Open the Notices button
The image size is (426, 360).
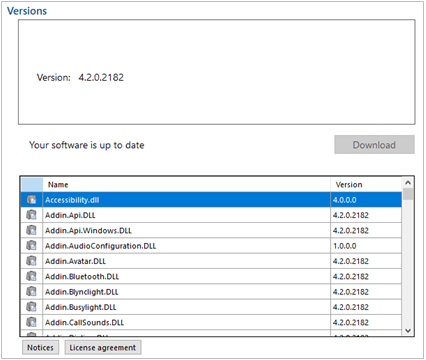[40, 347]
